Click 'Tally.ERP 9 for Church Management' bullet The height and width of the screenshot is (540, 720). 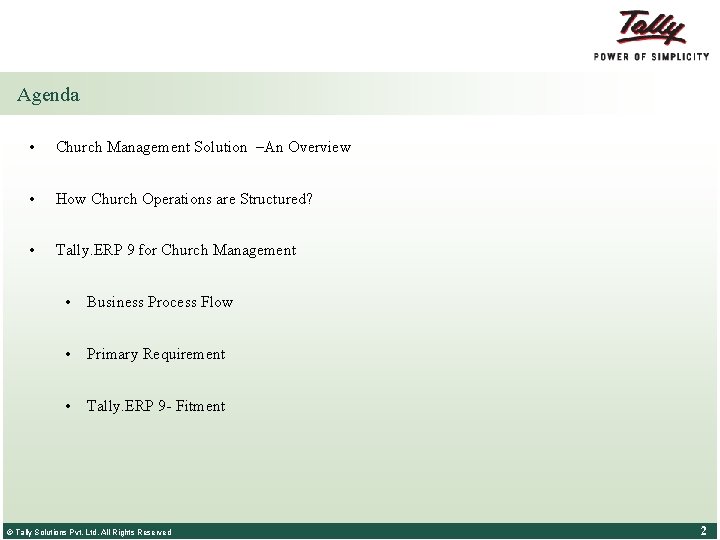(x=176, y=250)
